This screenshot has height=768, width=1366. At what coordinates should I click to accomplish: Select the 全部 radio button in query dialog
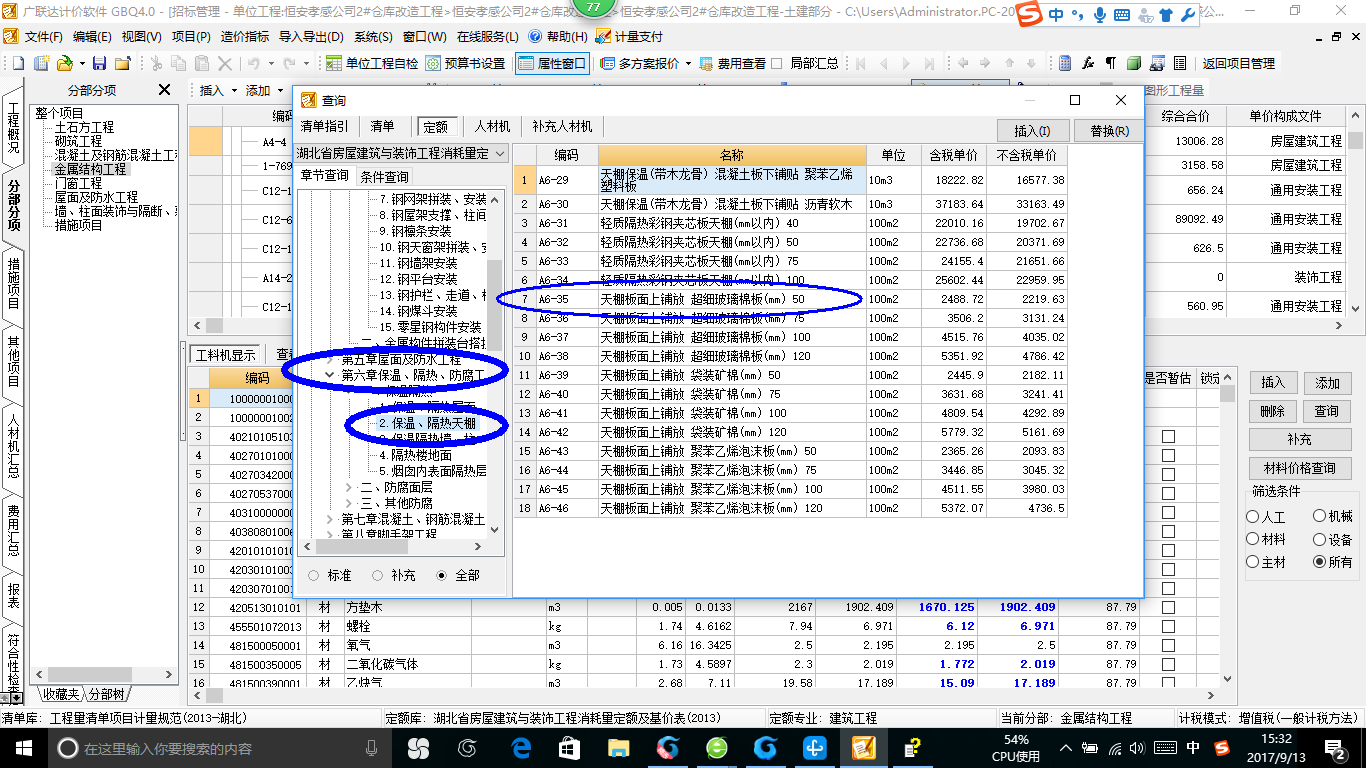tap(441, 575)
